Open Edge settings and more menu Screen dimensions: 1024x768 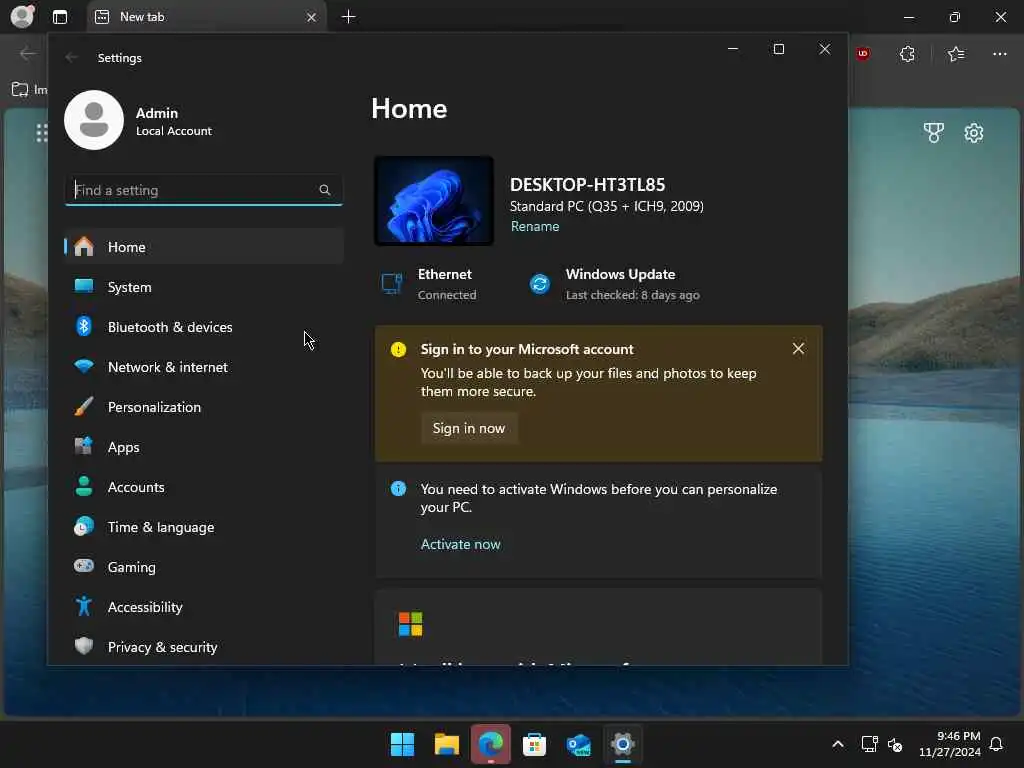pyautogui.click(x=1000, y=54)
